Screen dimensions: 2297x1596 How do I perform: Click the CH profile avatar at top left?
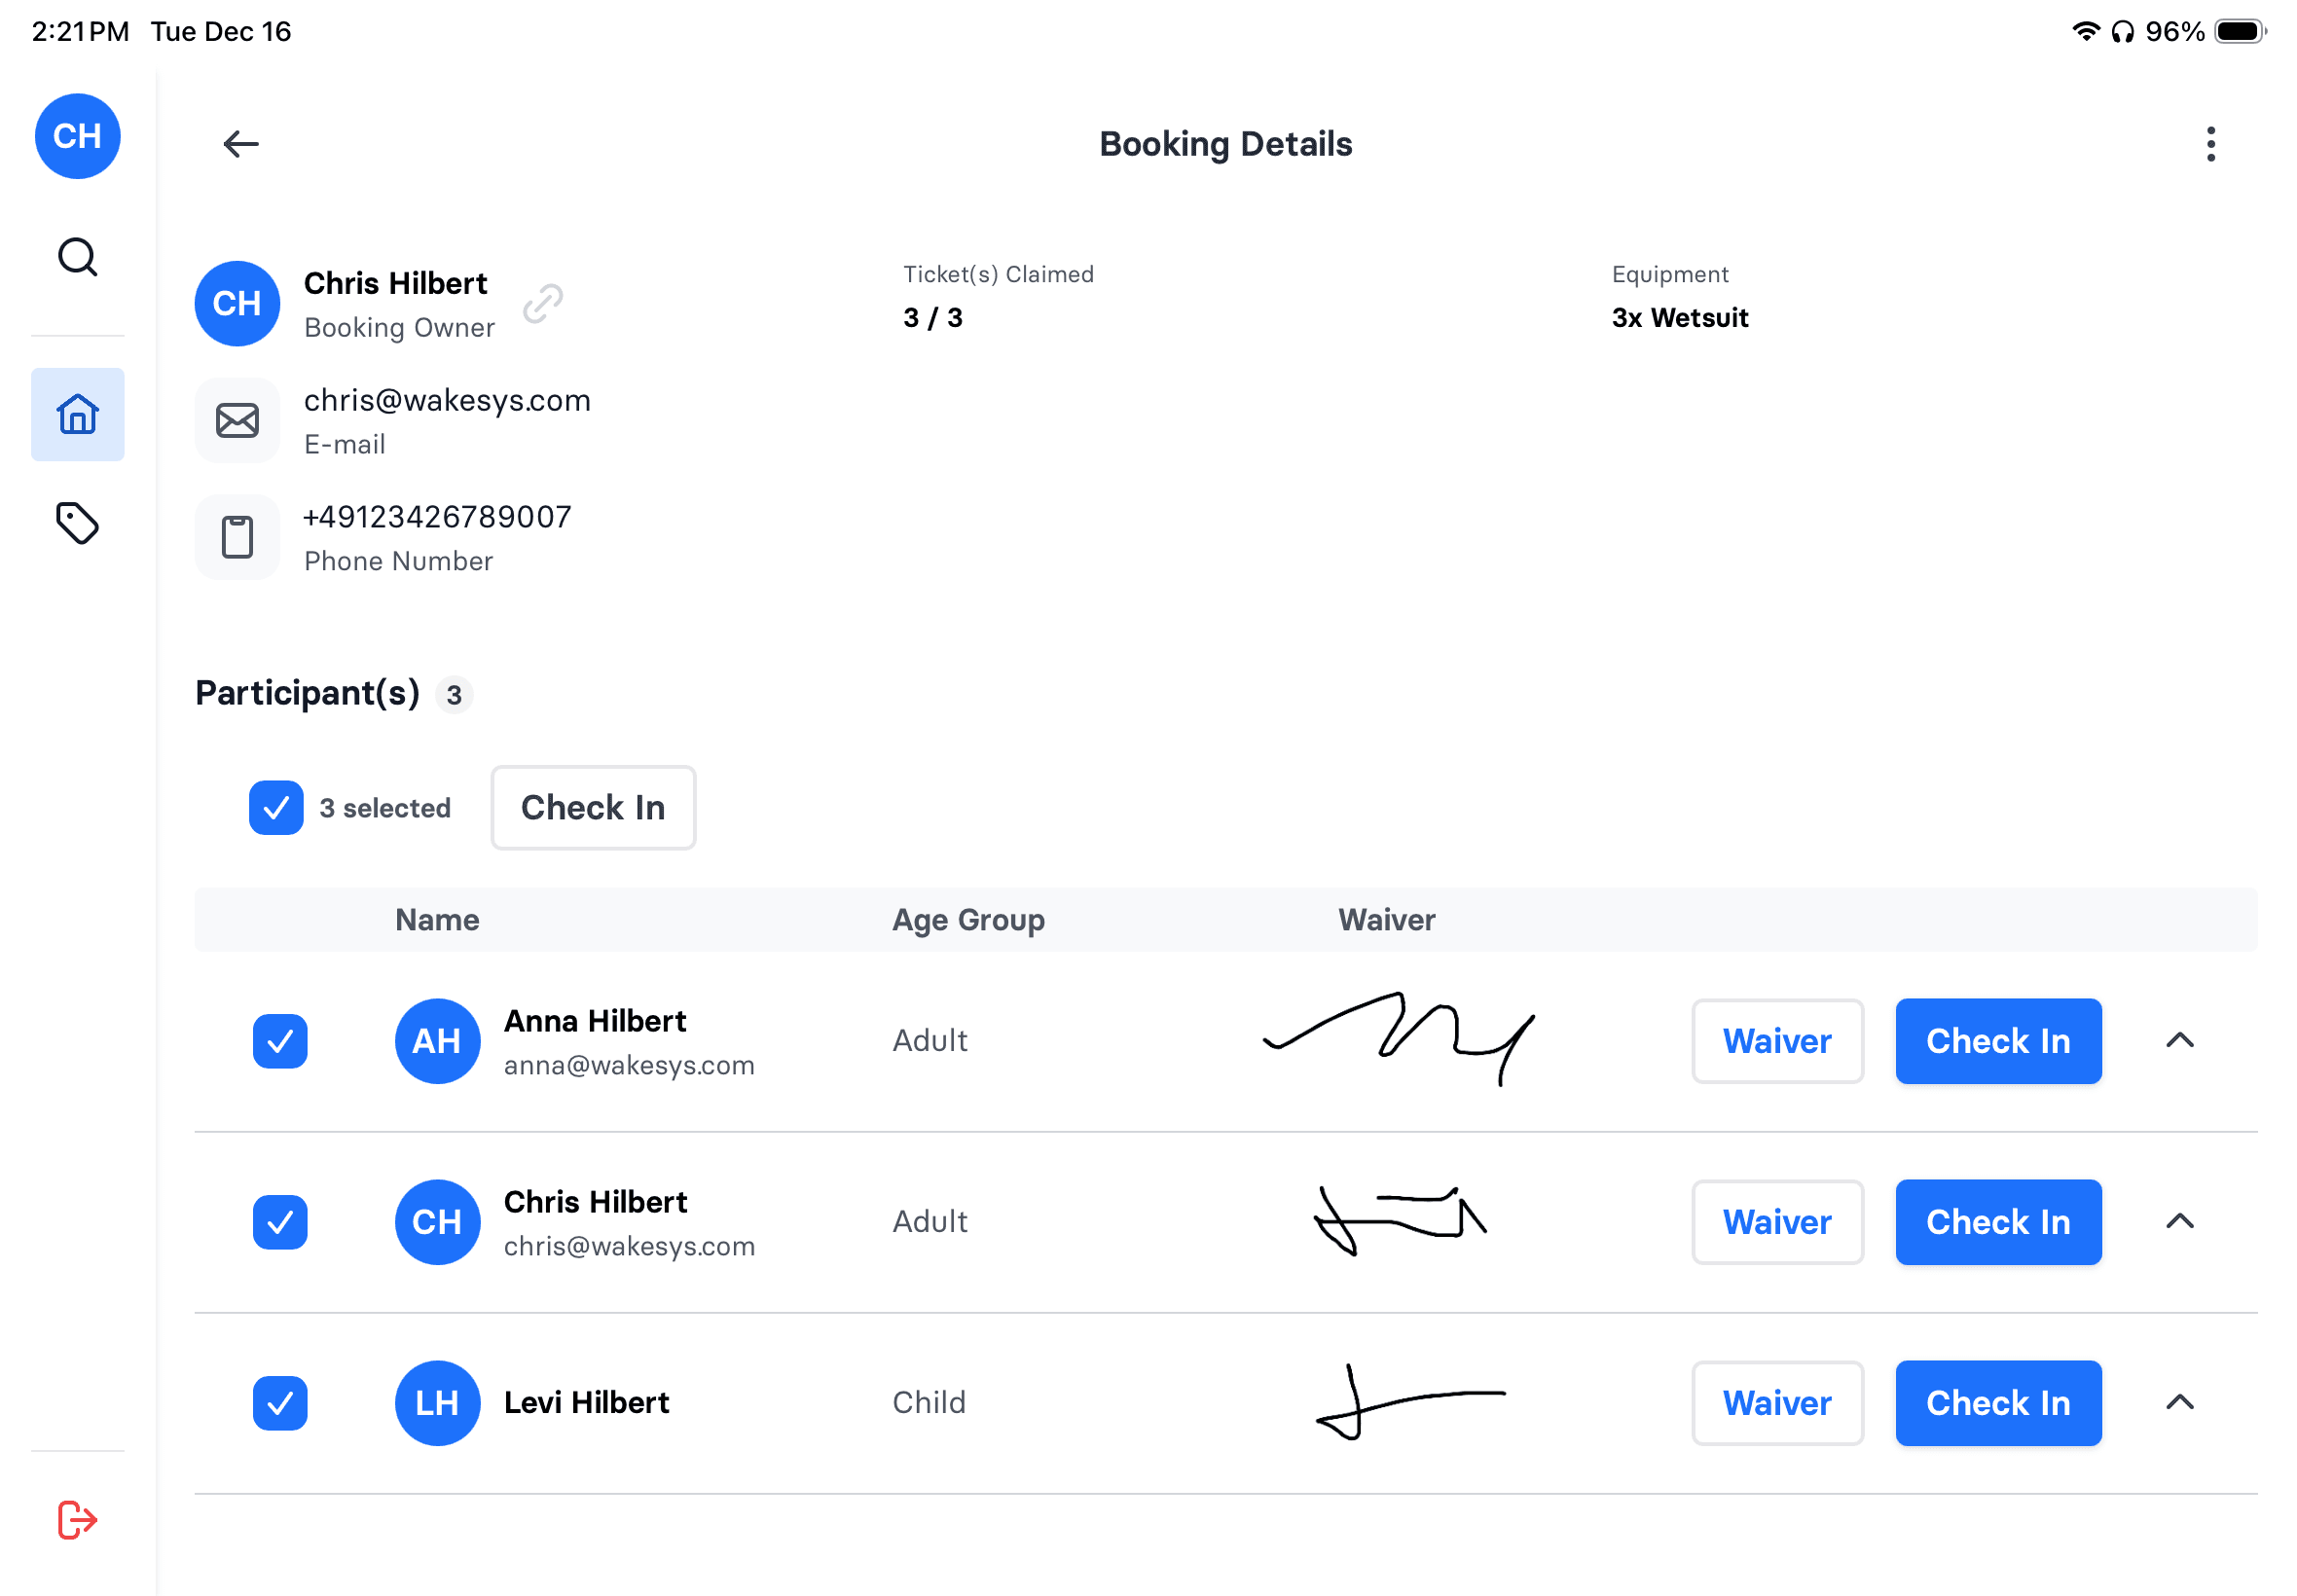pos(77,136)
